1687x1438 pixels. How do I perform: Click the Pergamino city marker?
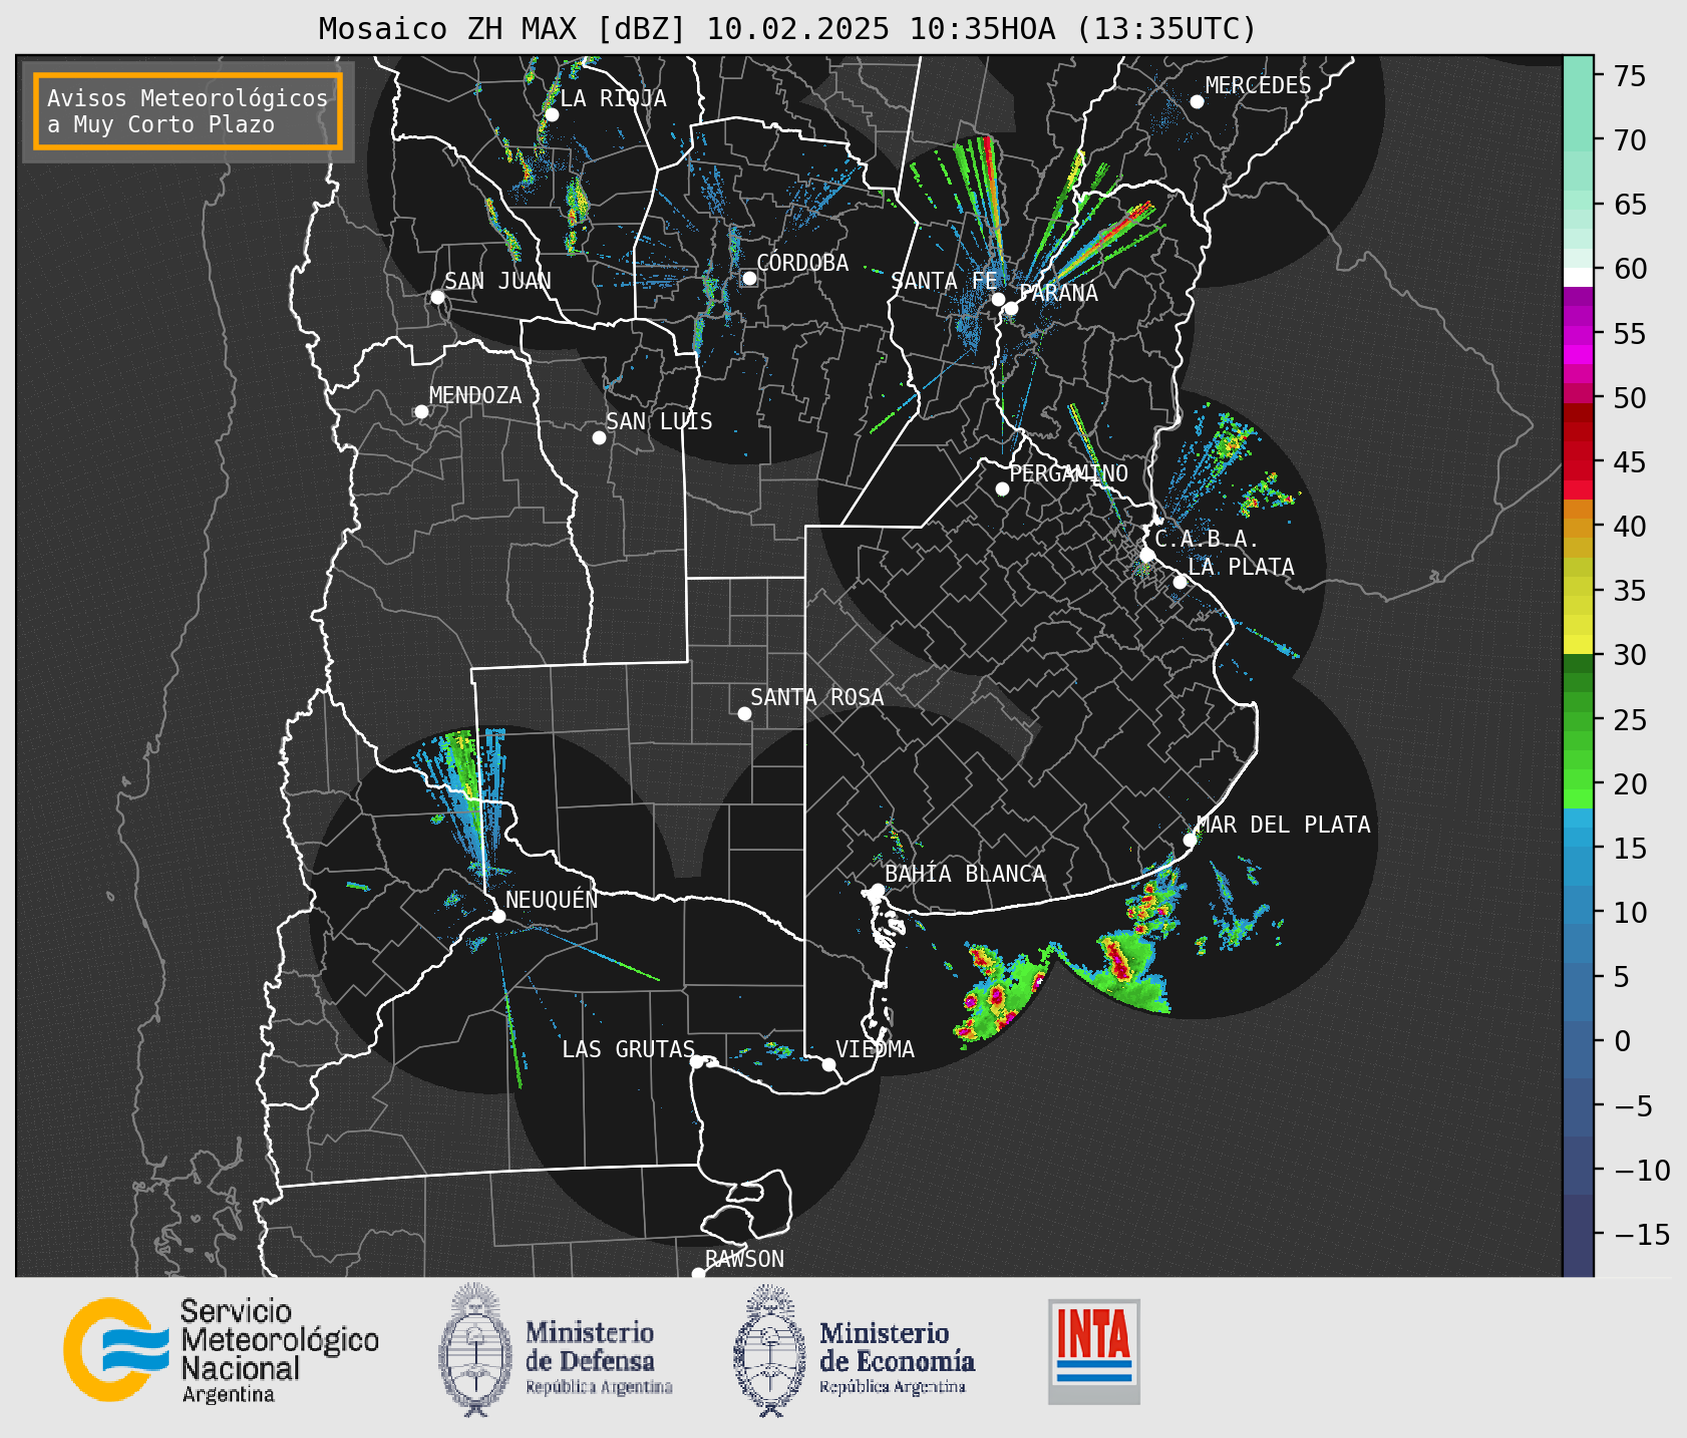(x=1002, y=489)
